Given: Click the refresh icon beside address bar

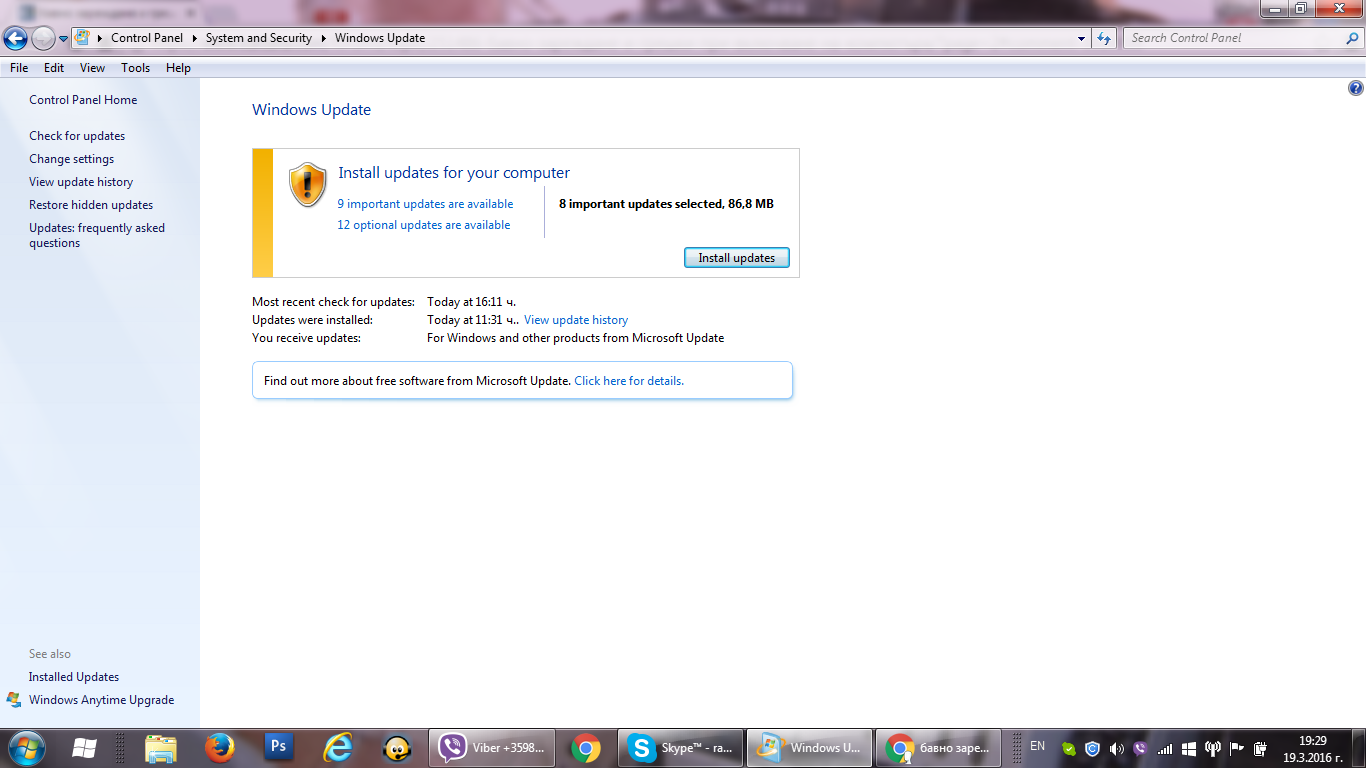Looking at the screenshot, I should 1104,38.
